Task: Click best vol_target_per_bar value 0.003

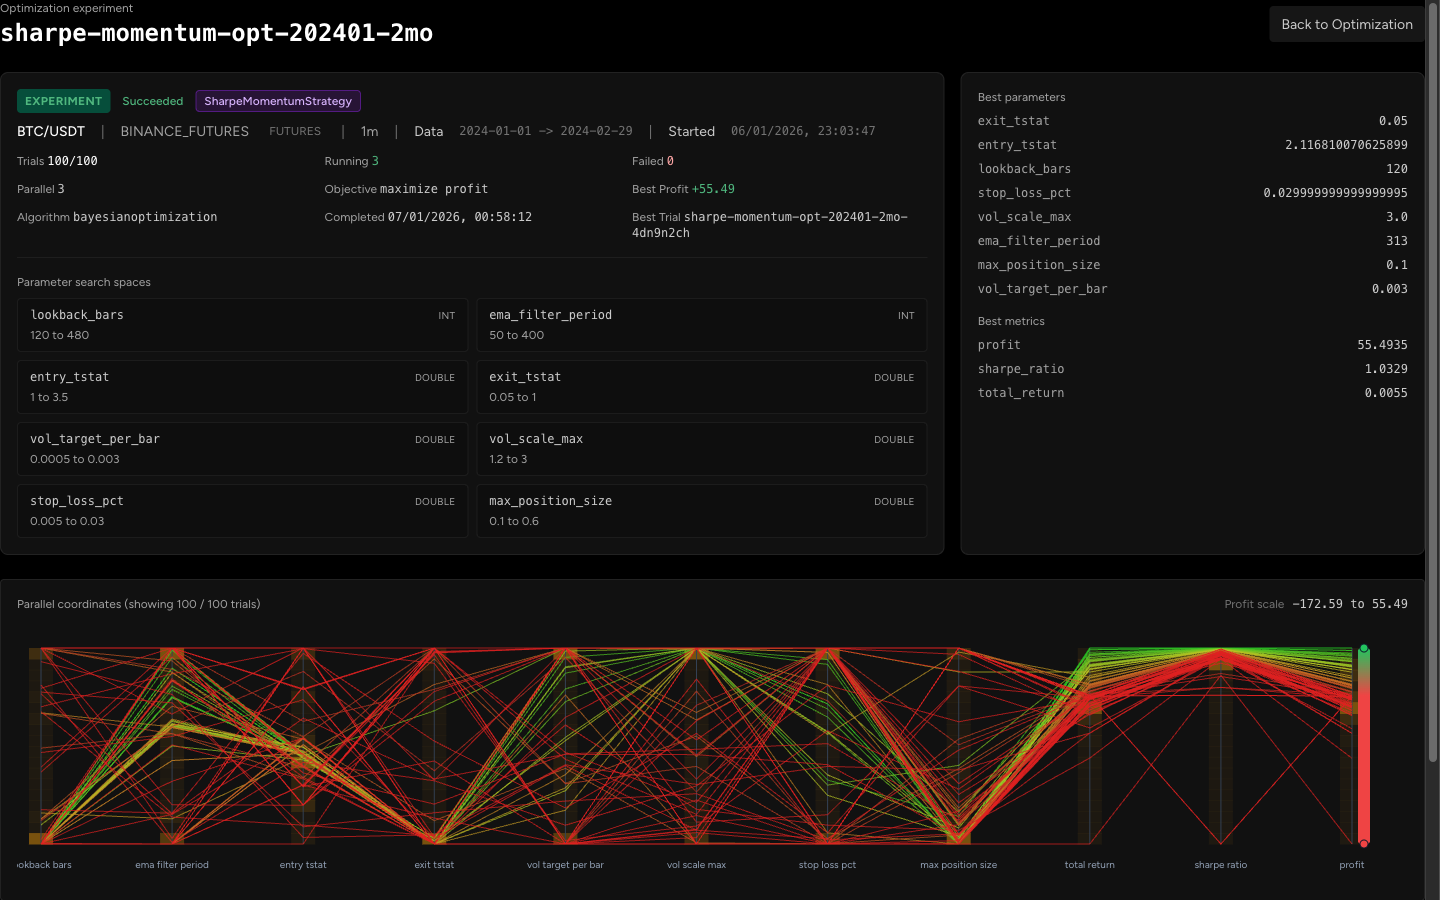Action: click(x=1389, y=289)
